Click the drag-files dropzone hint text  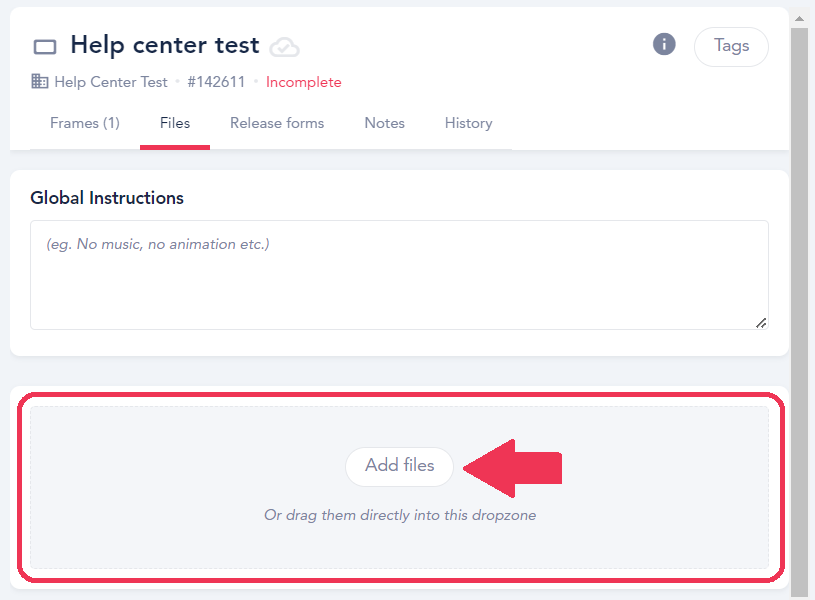tap(400, 516)
